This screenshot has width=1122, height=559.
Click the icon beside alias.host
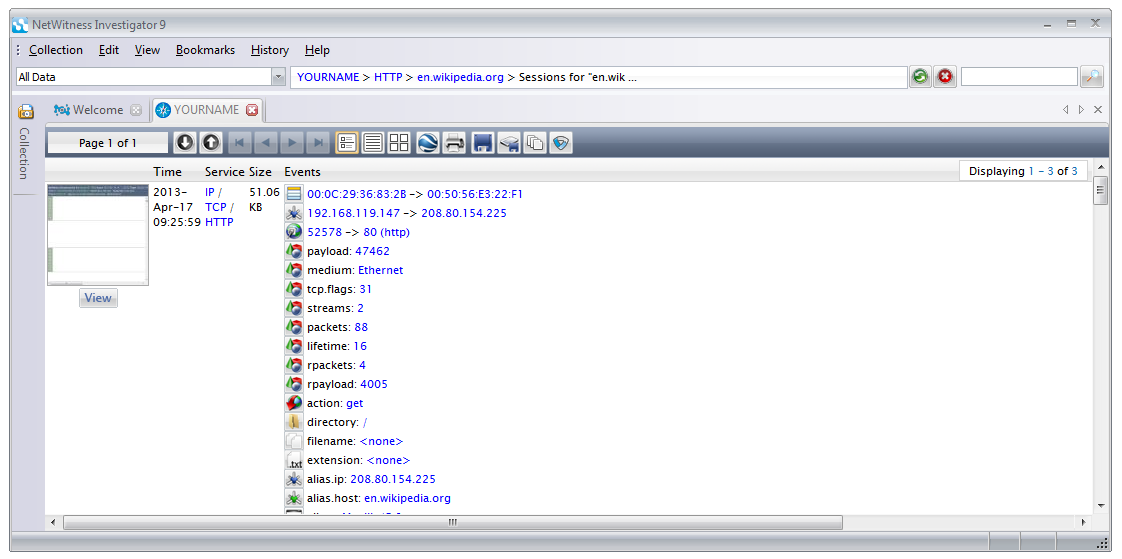294,498
